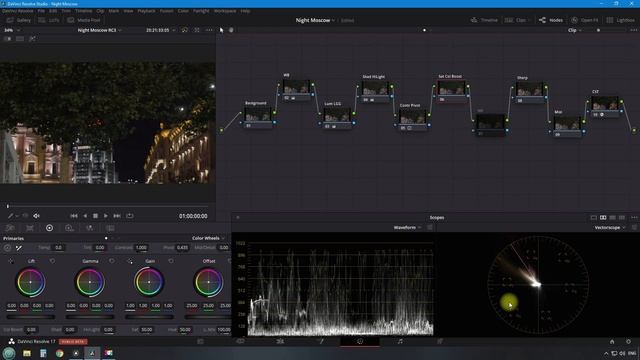Toggle the Lightbox view
Image resolution: width=640 pixels, height=360 pixels.
click(620, 20)
